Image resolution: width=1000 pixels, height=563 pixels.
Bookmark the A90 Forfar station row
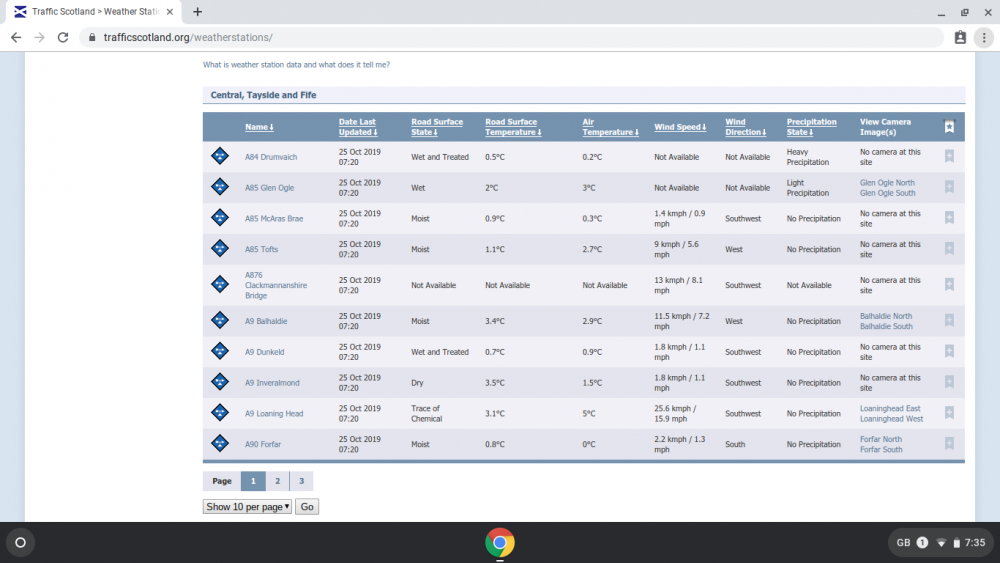tap(949, 443)
